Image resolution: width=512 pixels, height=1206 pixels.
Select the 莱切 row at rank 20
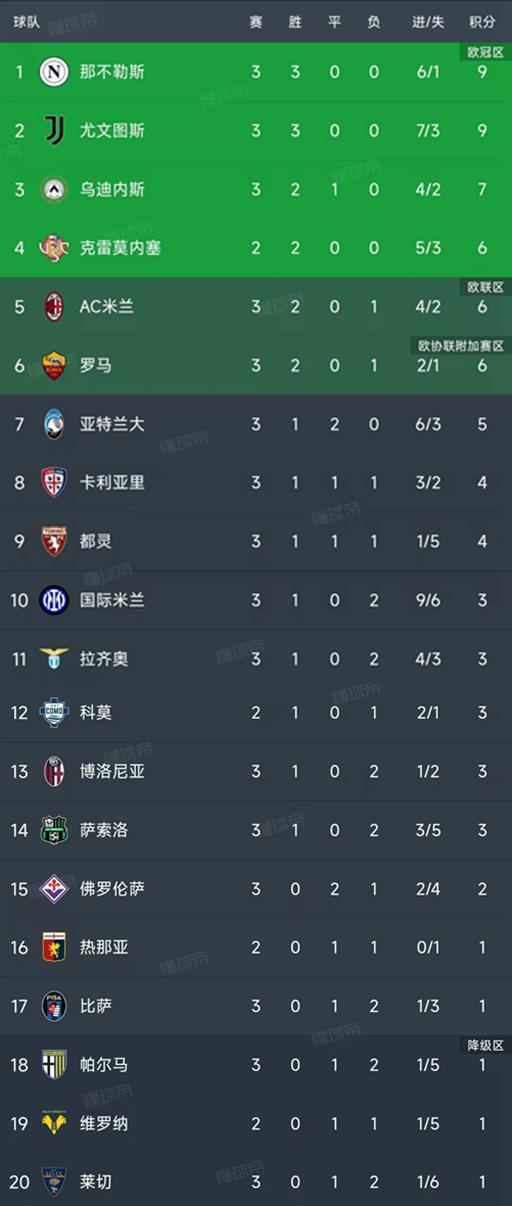tap(256, 1182)
